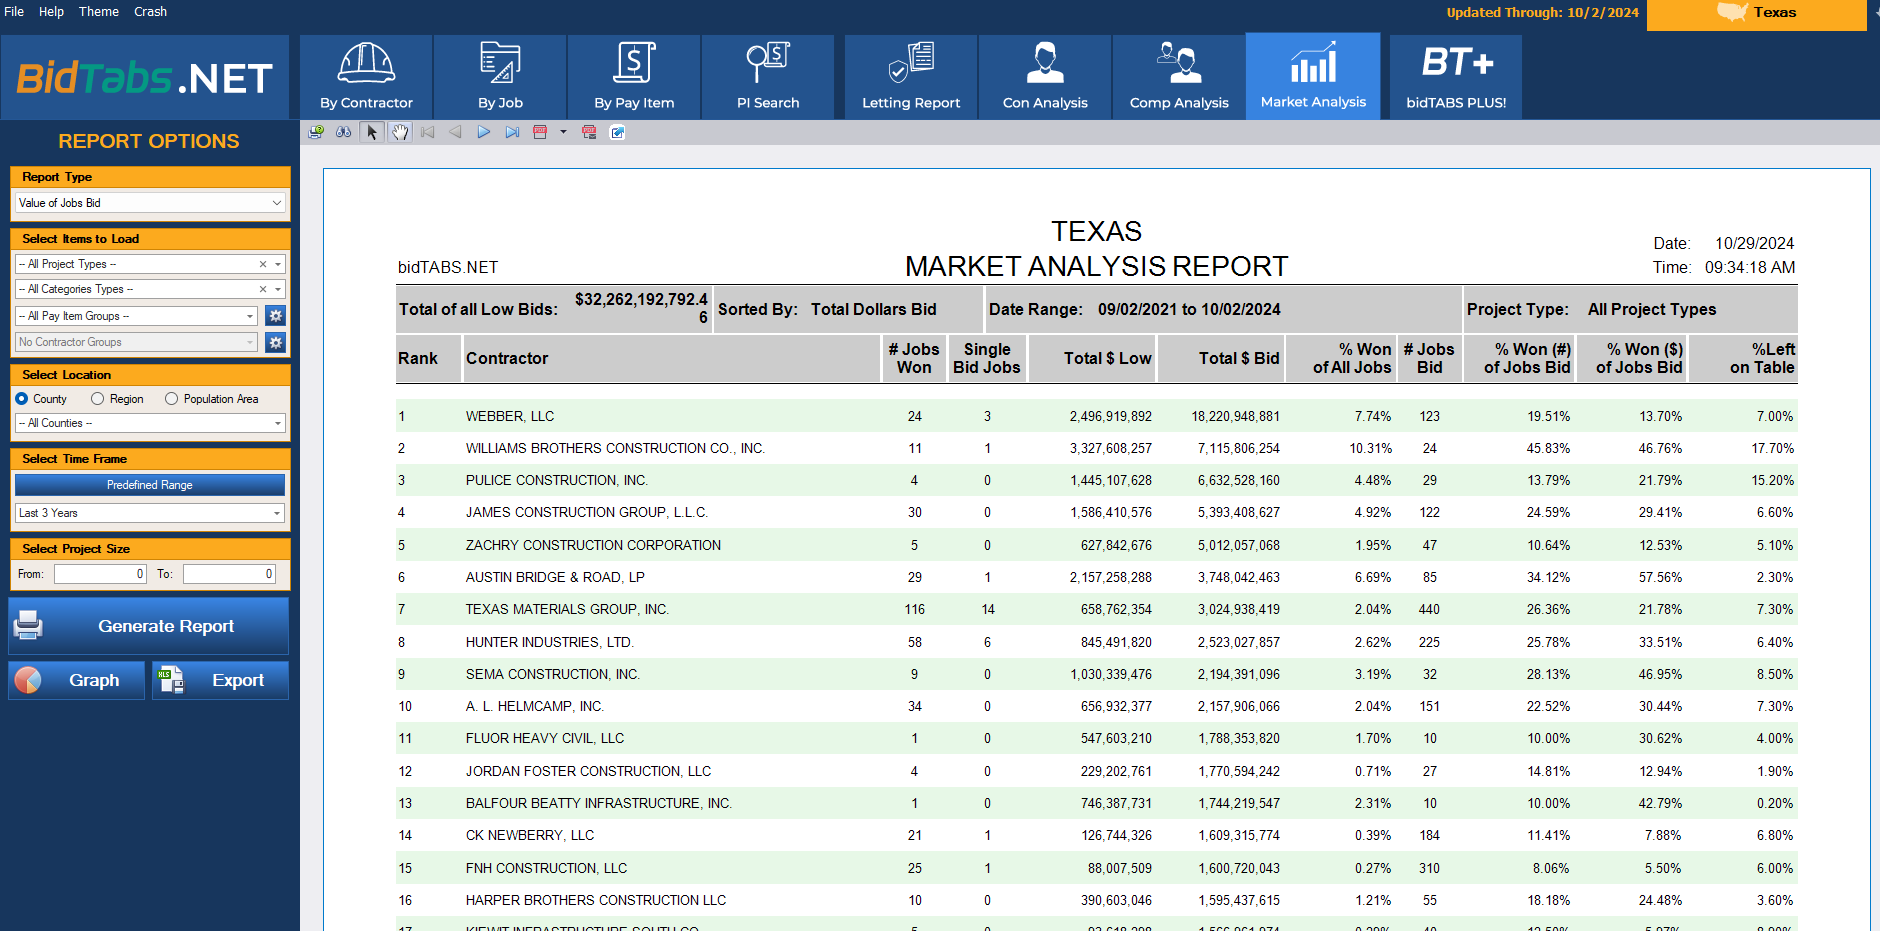Open the Crash menu
Screen dimensions: 1880x931
coord(151,12)
